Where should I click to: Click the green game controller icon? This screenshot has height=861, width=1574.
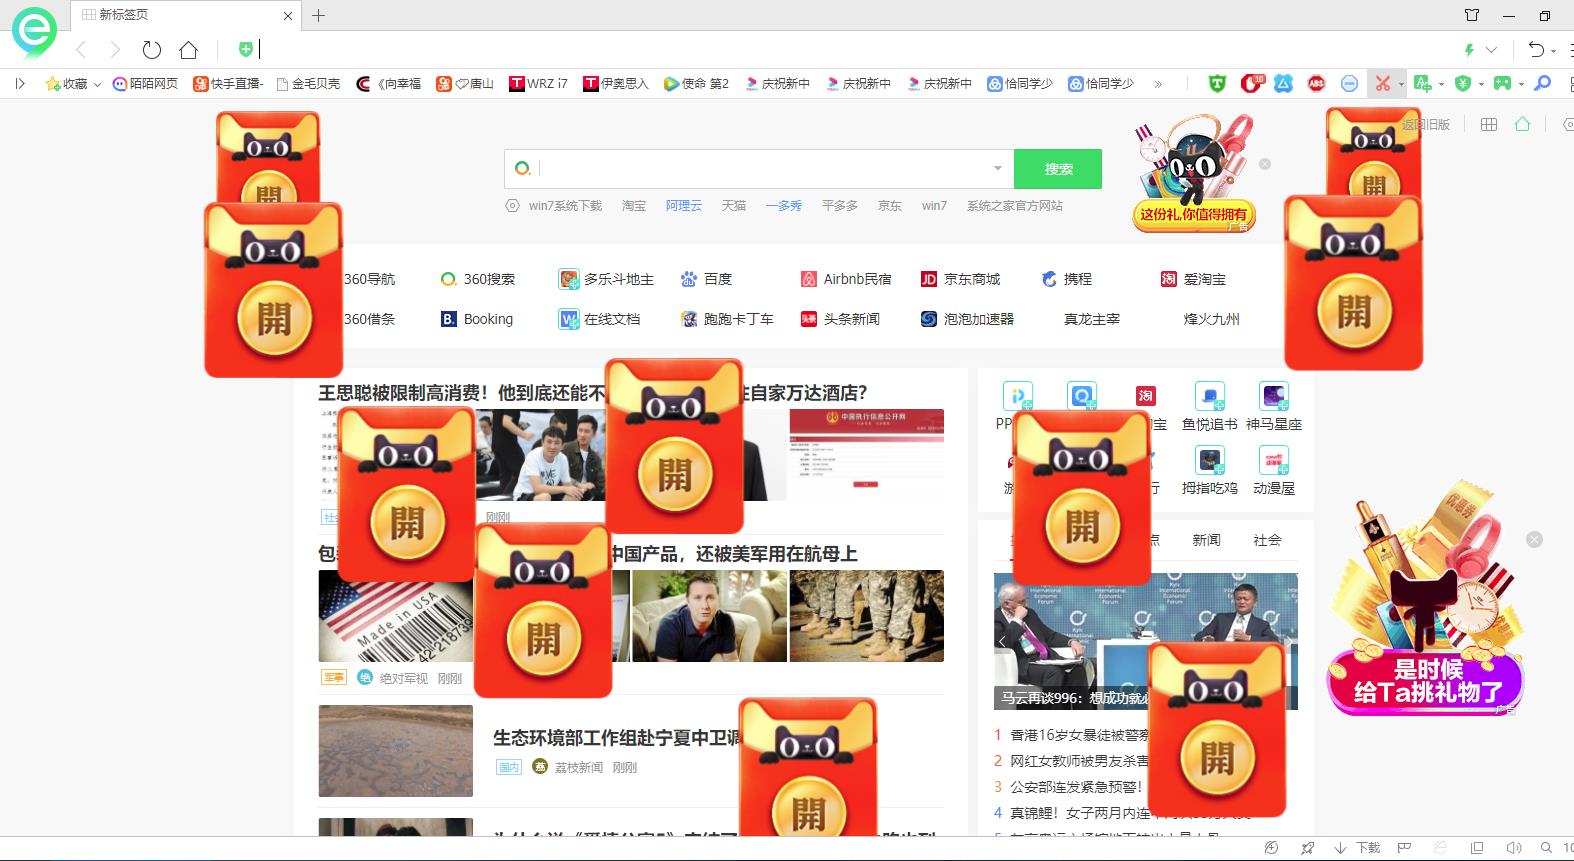tap(1502, 84)
